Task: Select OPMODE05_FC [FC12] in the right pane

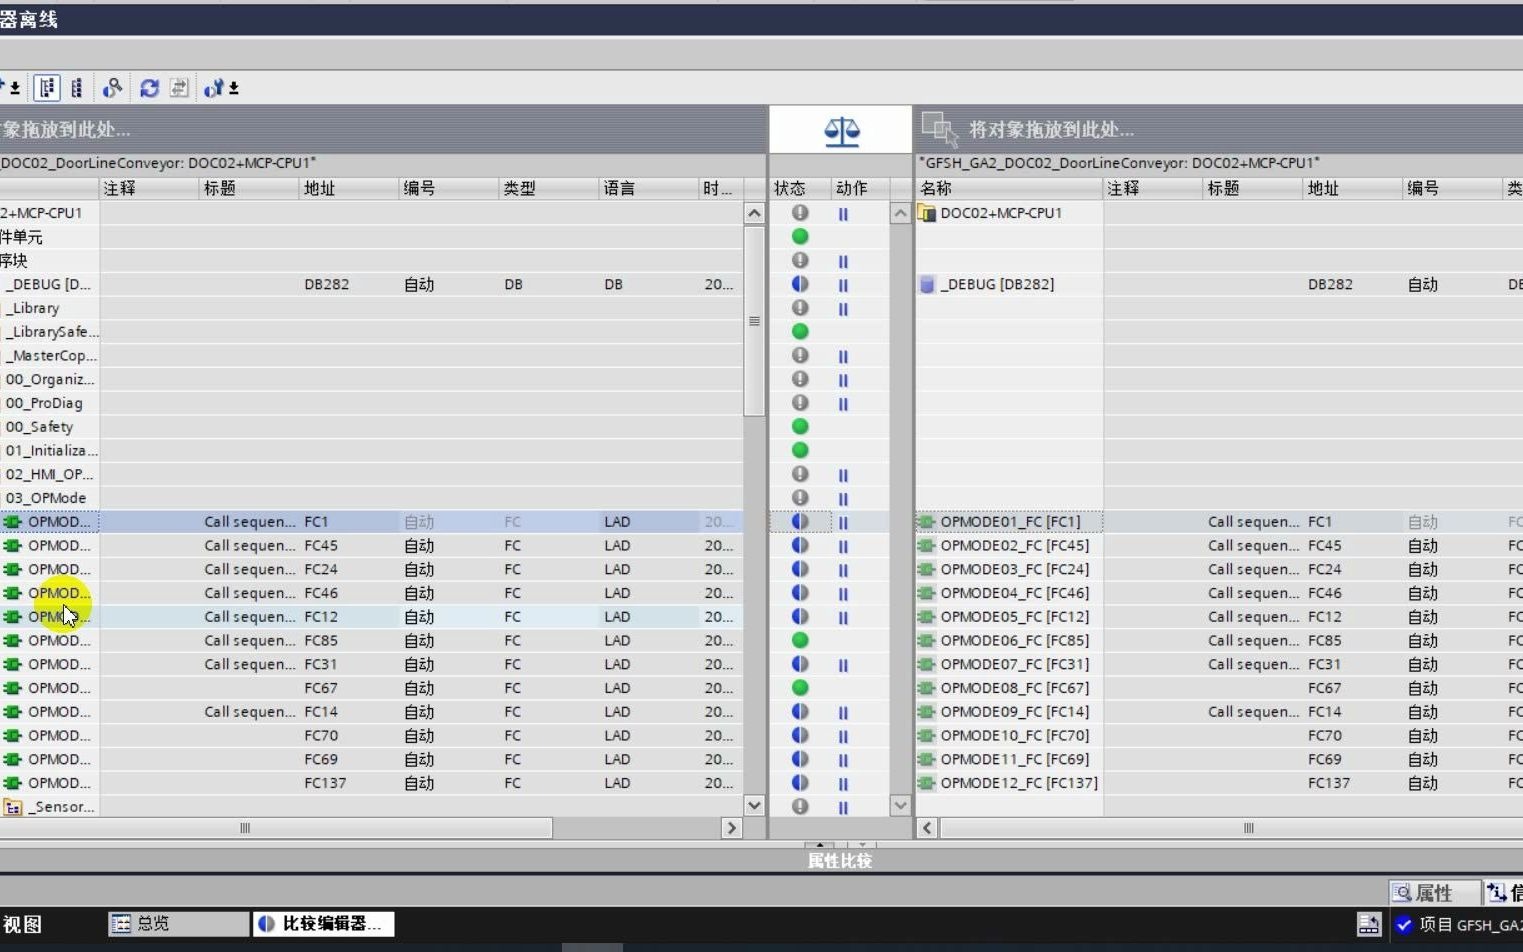Action: coord(1015,617)
